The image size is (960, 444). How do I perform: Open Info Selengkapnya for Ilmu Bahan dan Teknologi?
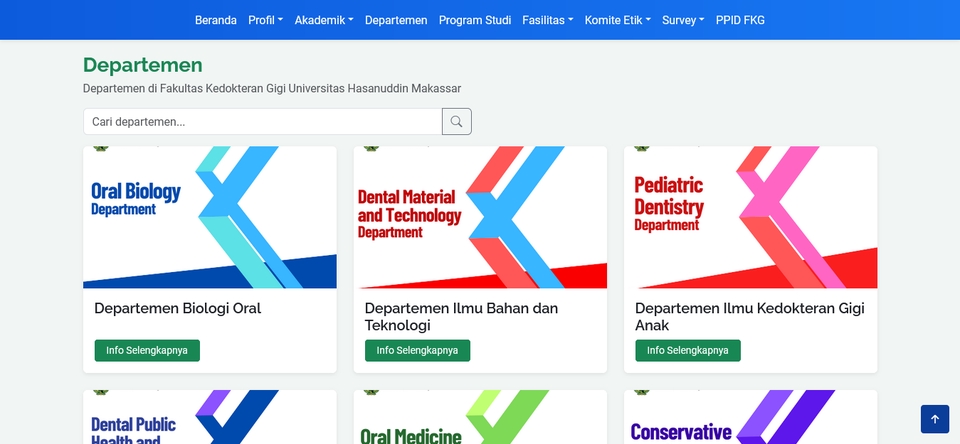418,350
